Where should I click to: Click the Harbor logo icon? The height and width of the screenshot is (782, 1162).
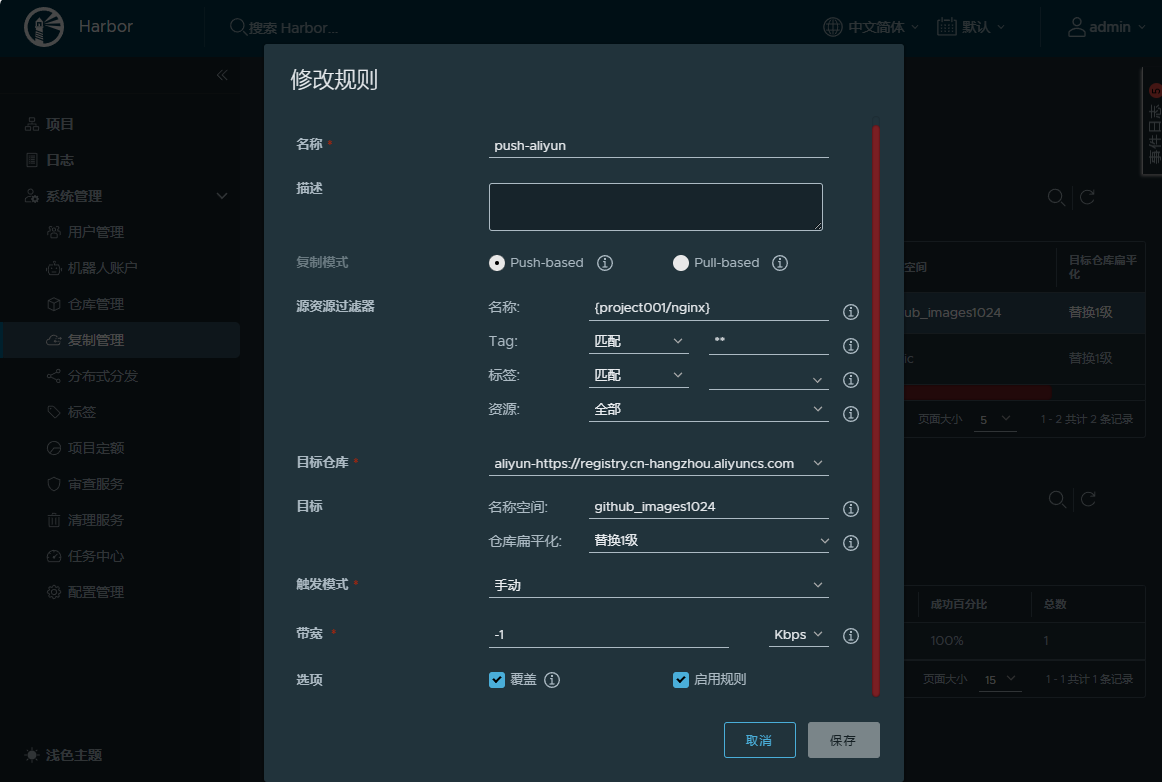[x=44, y=27]
